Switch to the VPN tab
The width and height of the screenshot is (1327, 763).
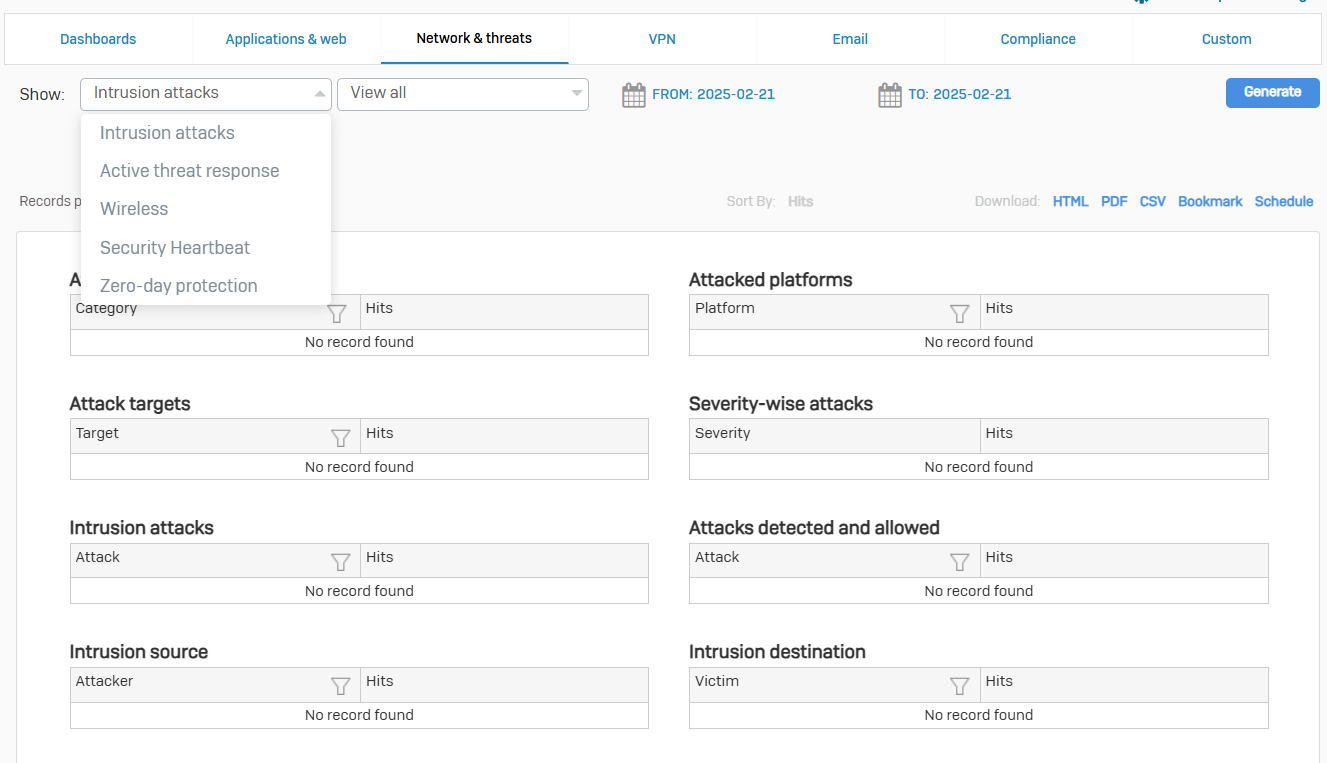662,39
